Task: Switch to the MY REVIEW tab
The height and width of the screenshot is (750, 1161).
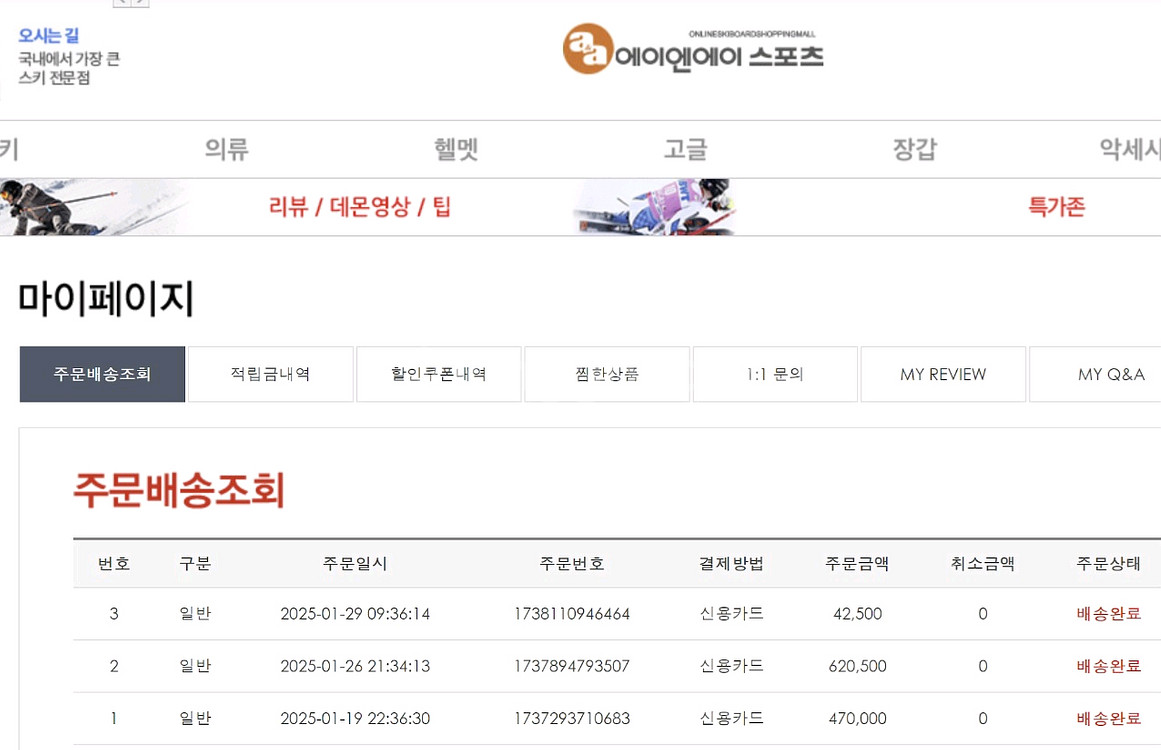Action: click(x=943, y=373)
